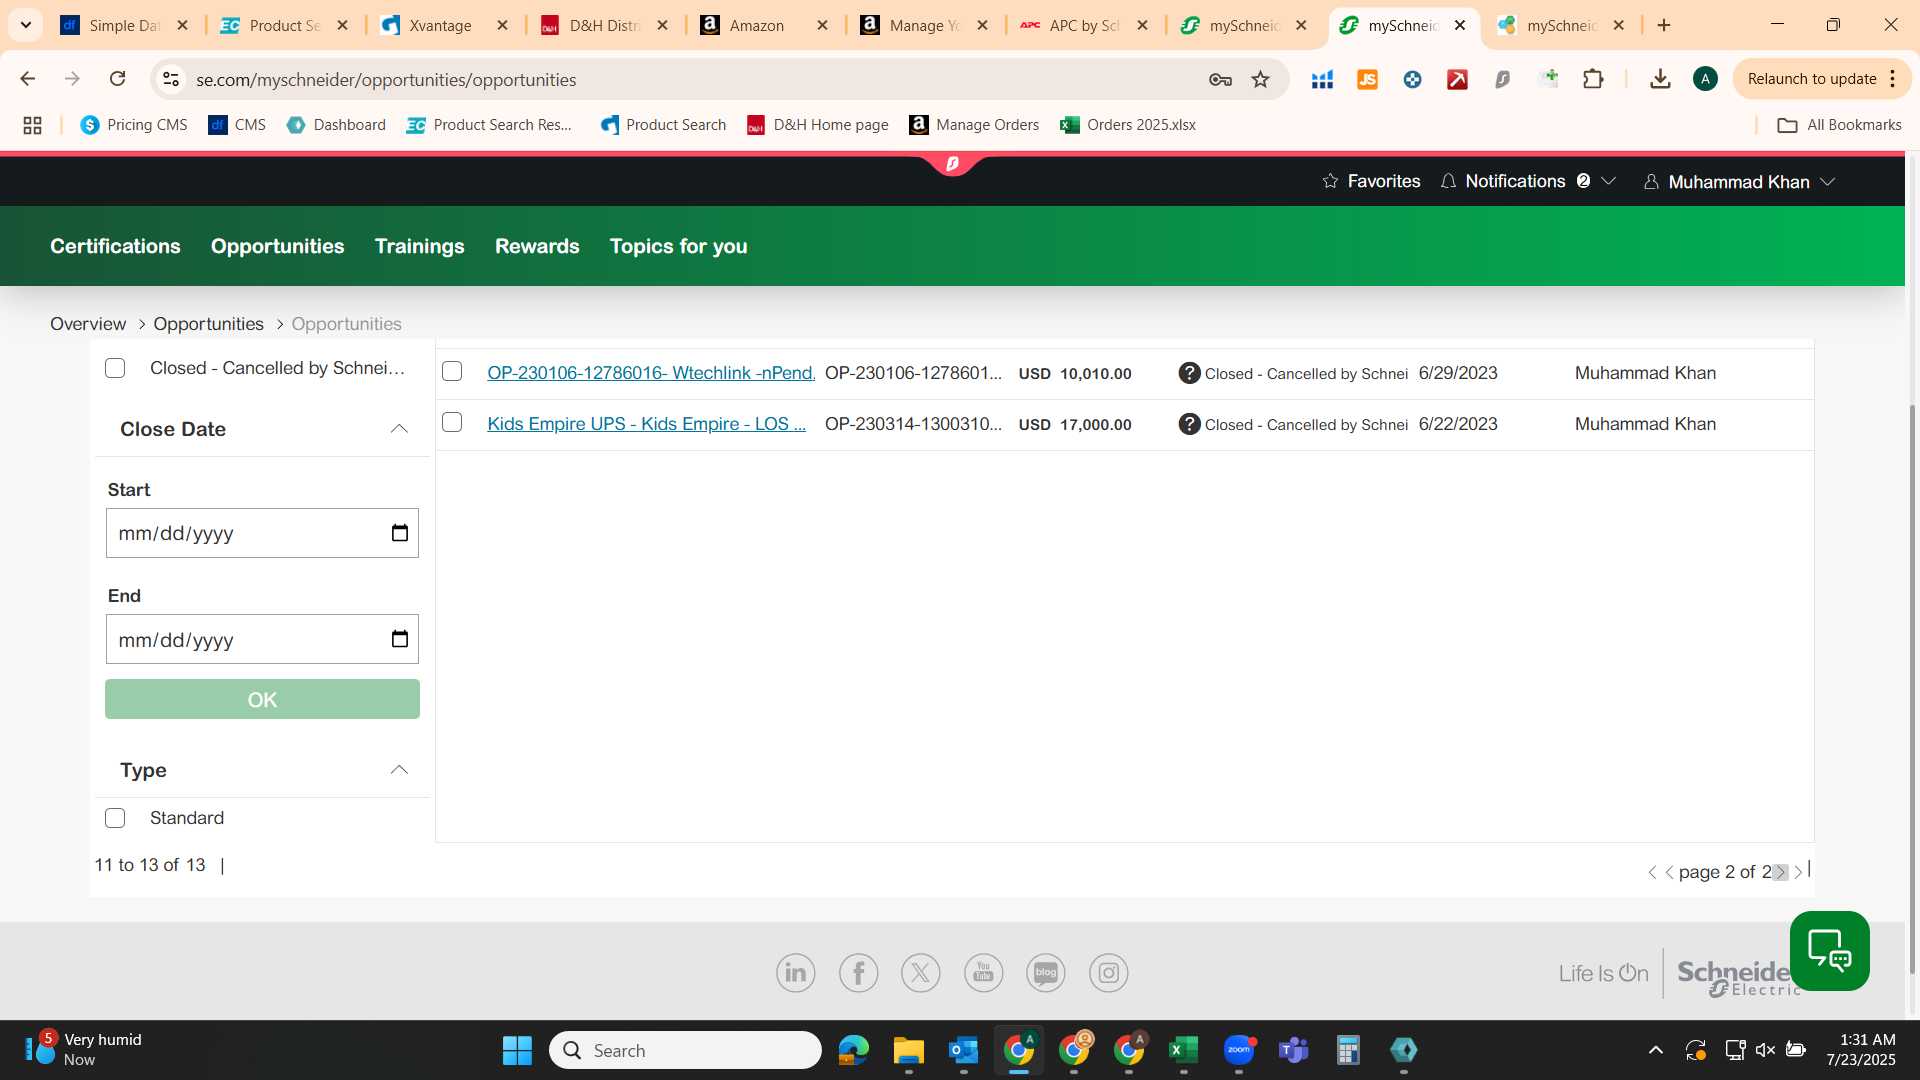This screenshot has width=1920, height=1080.
Task: Click the End date input field
Action: (262, 639)
